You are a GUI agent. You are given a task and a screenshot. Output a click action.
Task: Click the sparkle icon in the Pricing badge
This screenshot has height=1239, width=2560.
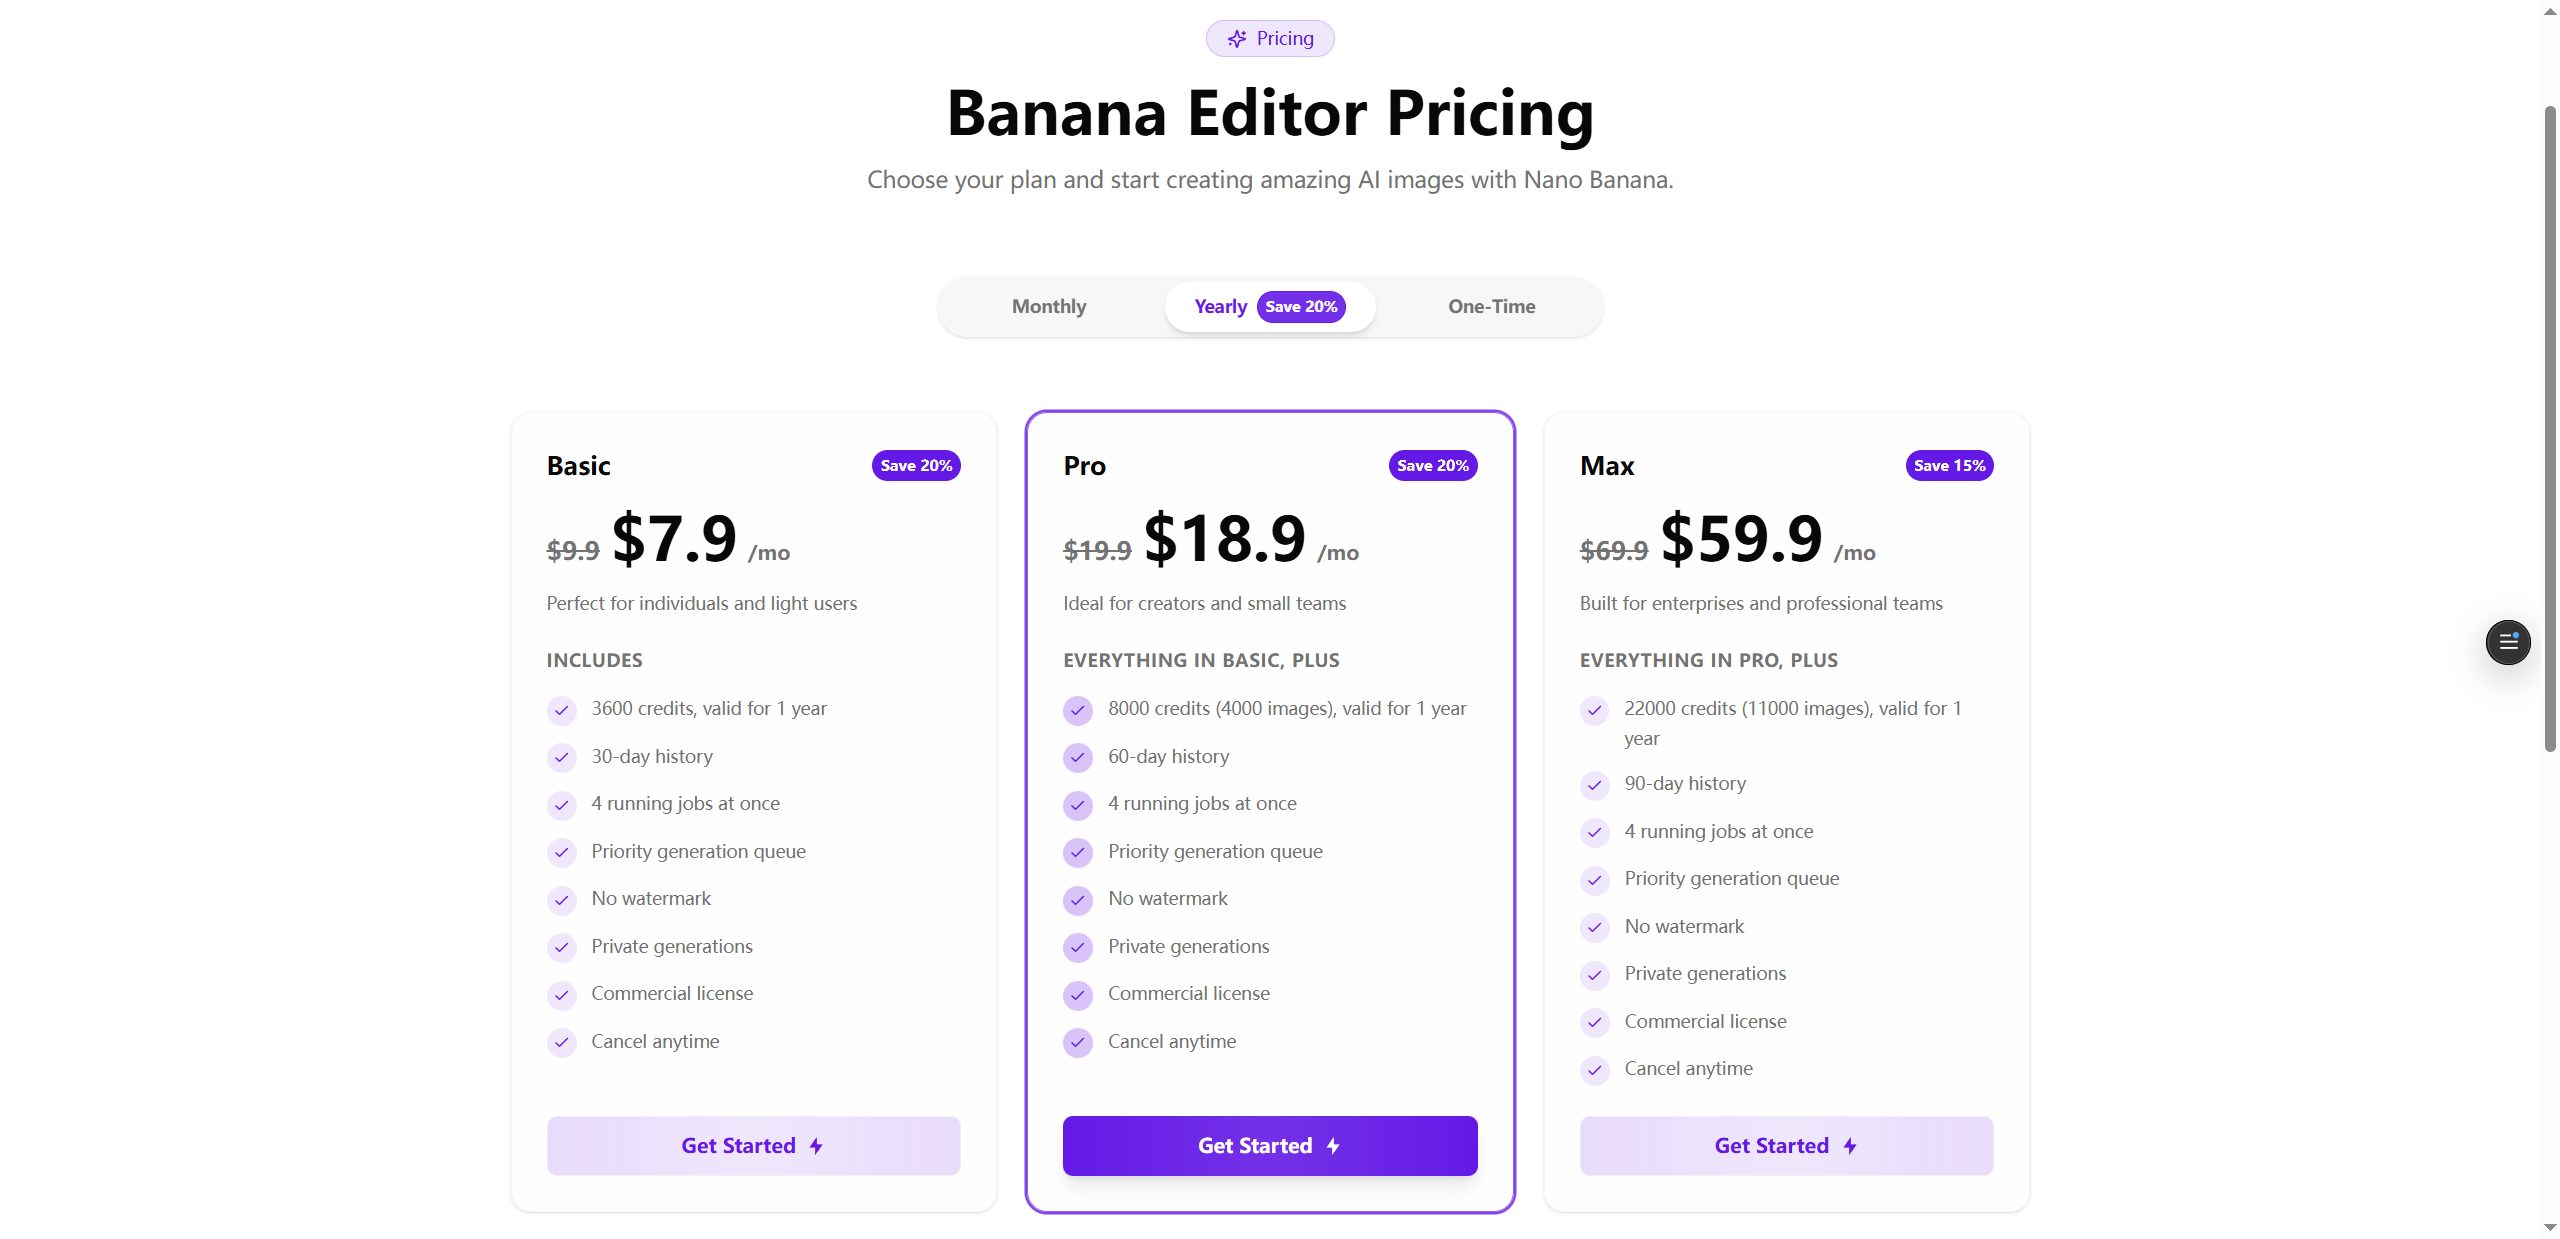click(1237, 38)
